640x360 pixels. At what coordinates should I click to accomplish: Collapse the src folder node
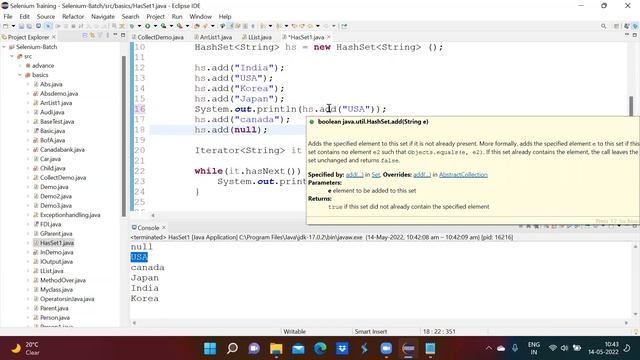coord(12,56)
